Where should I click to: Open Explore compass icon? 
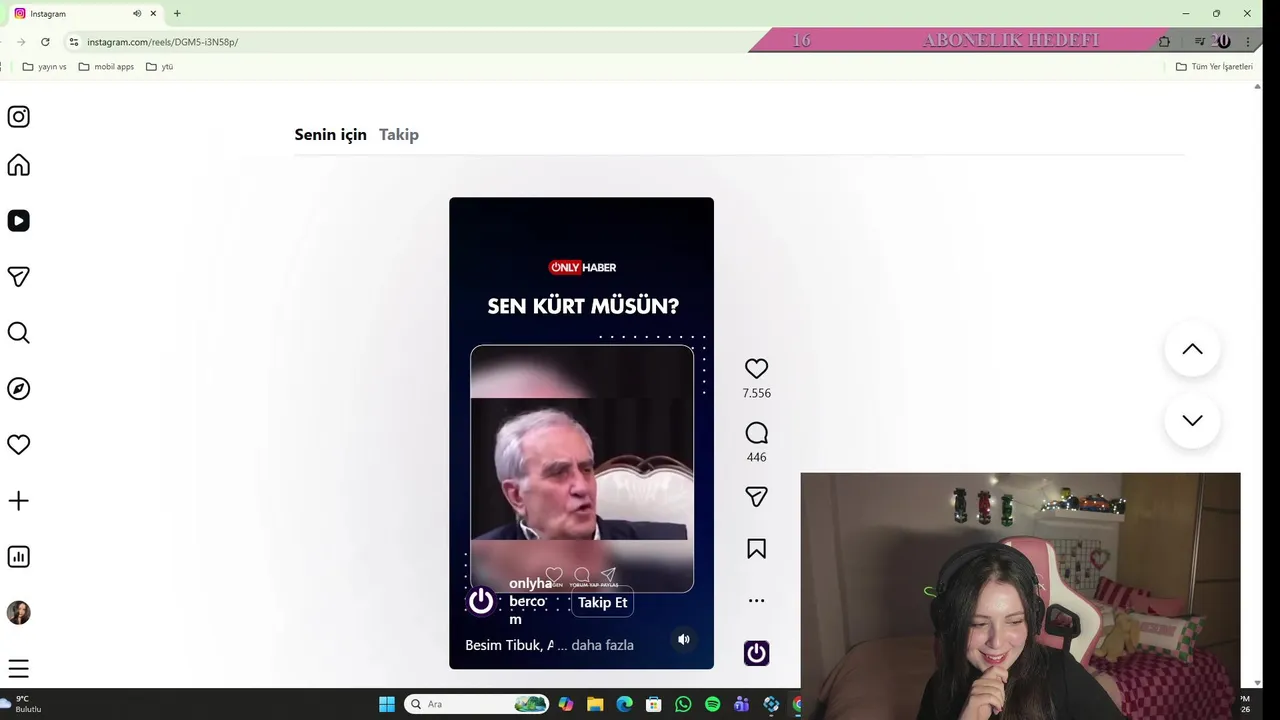(18, 389)
